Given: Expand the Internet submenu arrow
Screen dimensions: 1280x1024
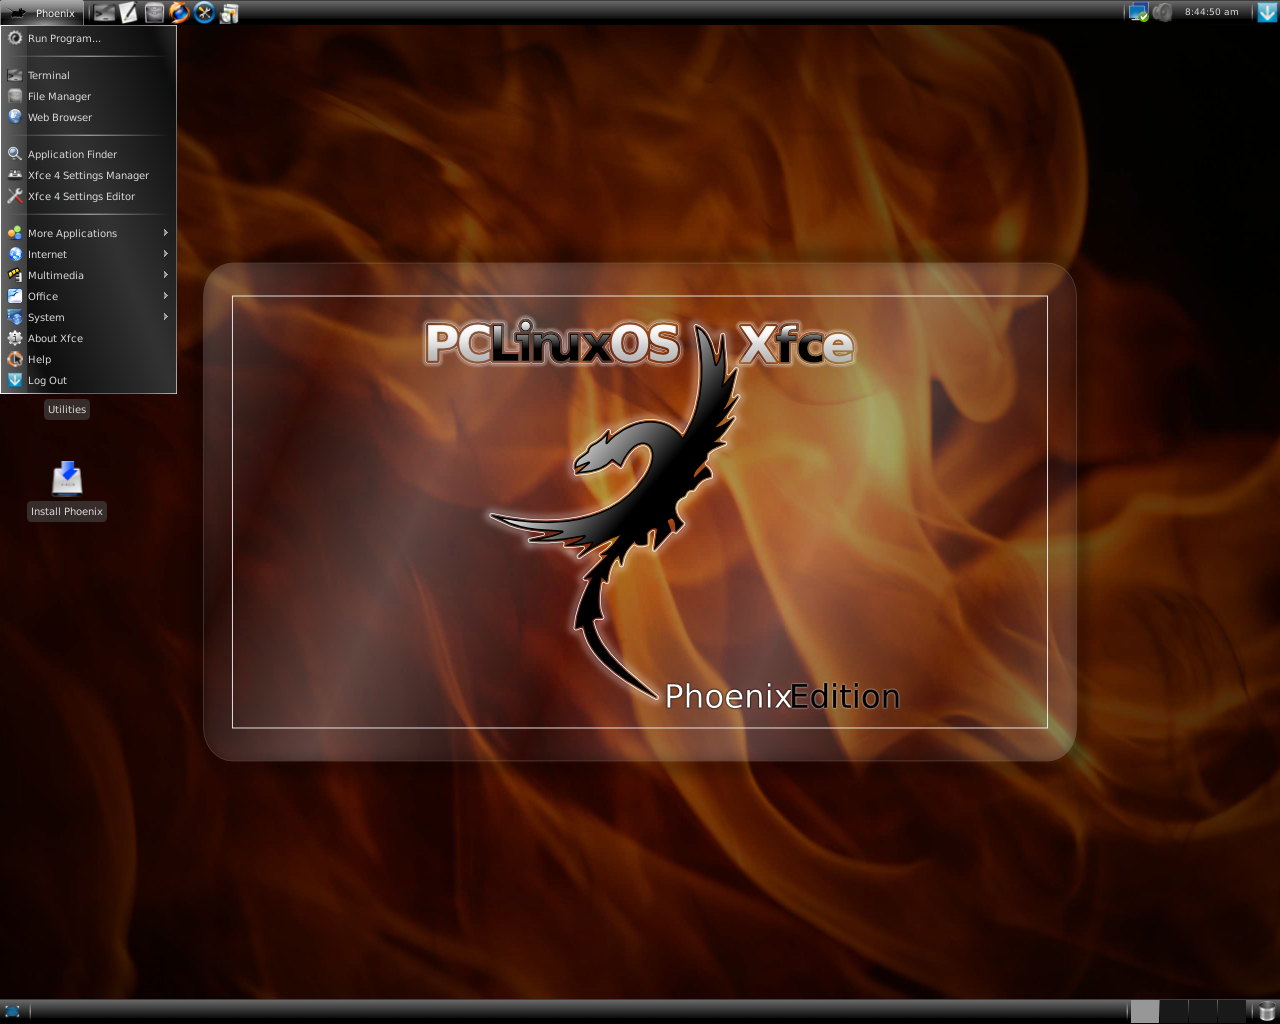Looking at the screenshot, I should pos(166,254).
